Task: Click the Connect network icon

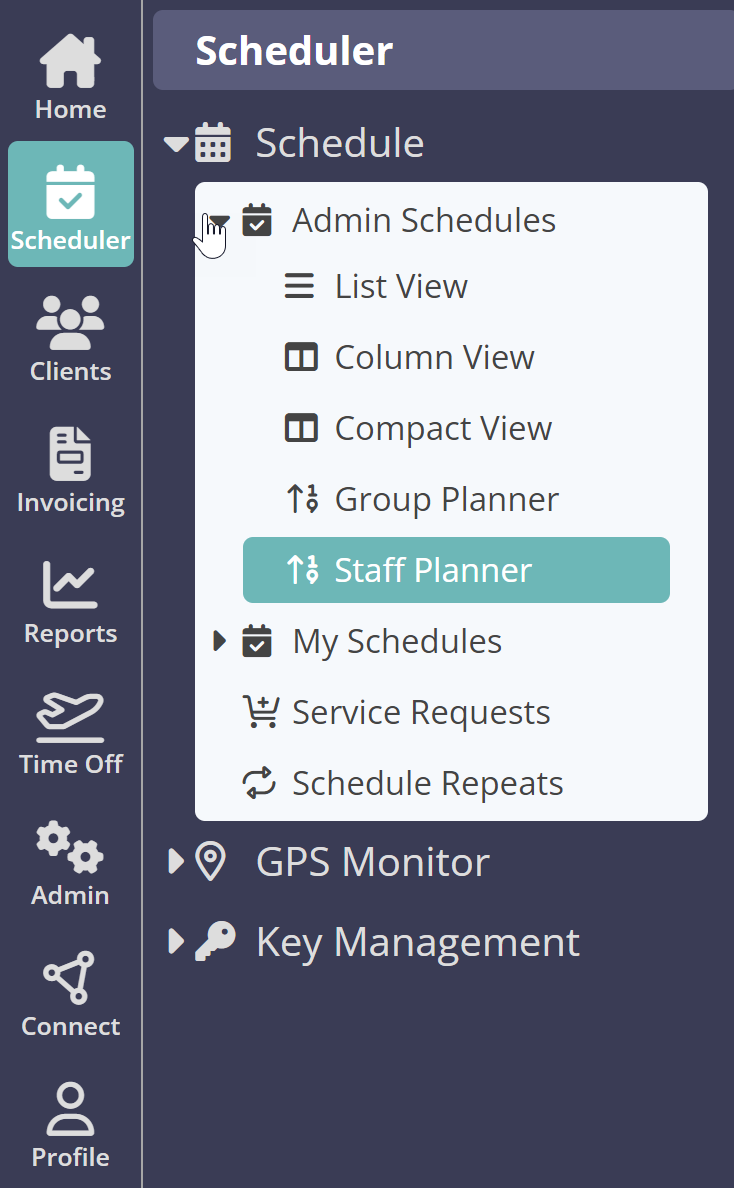Action: [x=70, y=977]
